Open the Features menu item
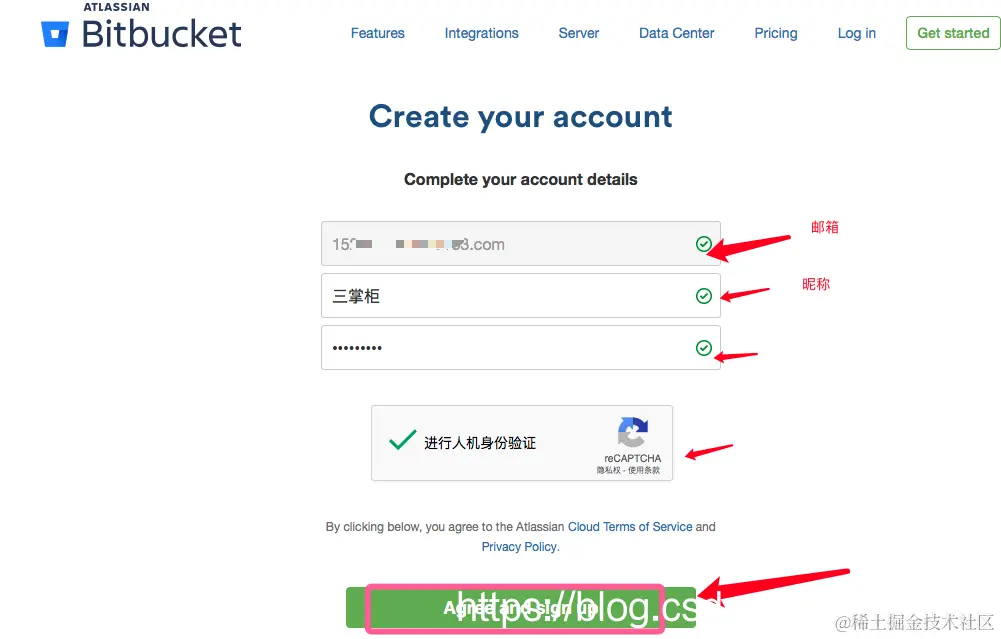Screen dimensions: 1001x639 [377, 33]
